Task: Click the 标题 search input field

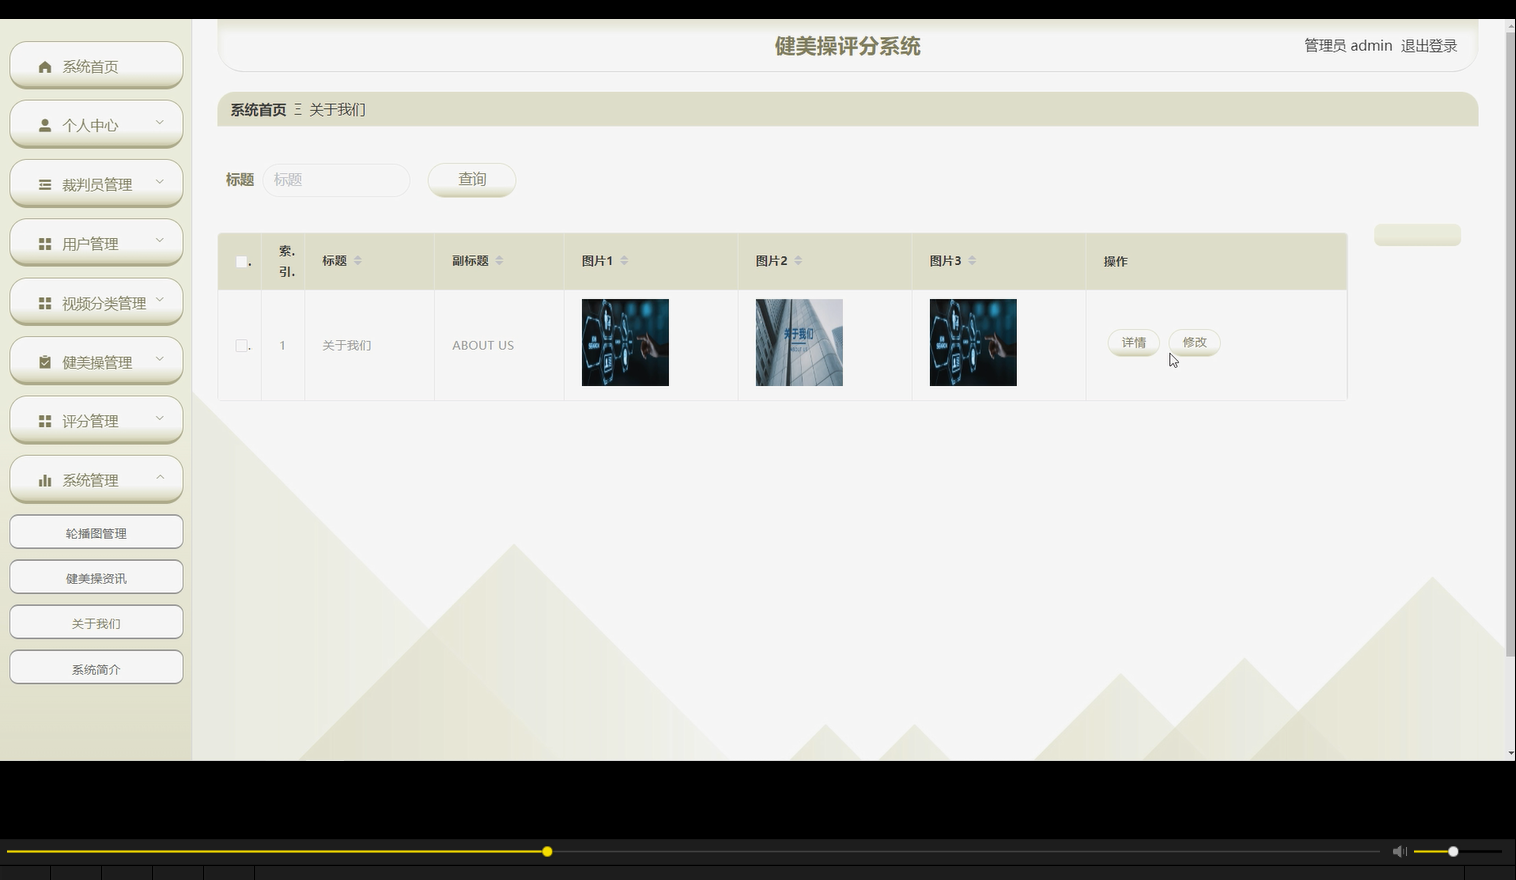Action: (x=336, y=180)
